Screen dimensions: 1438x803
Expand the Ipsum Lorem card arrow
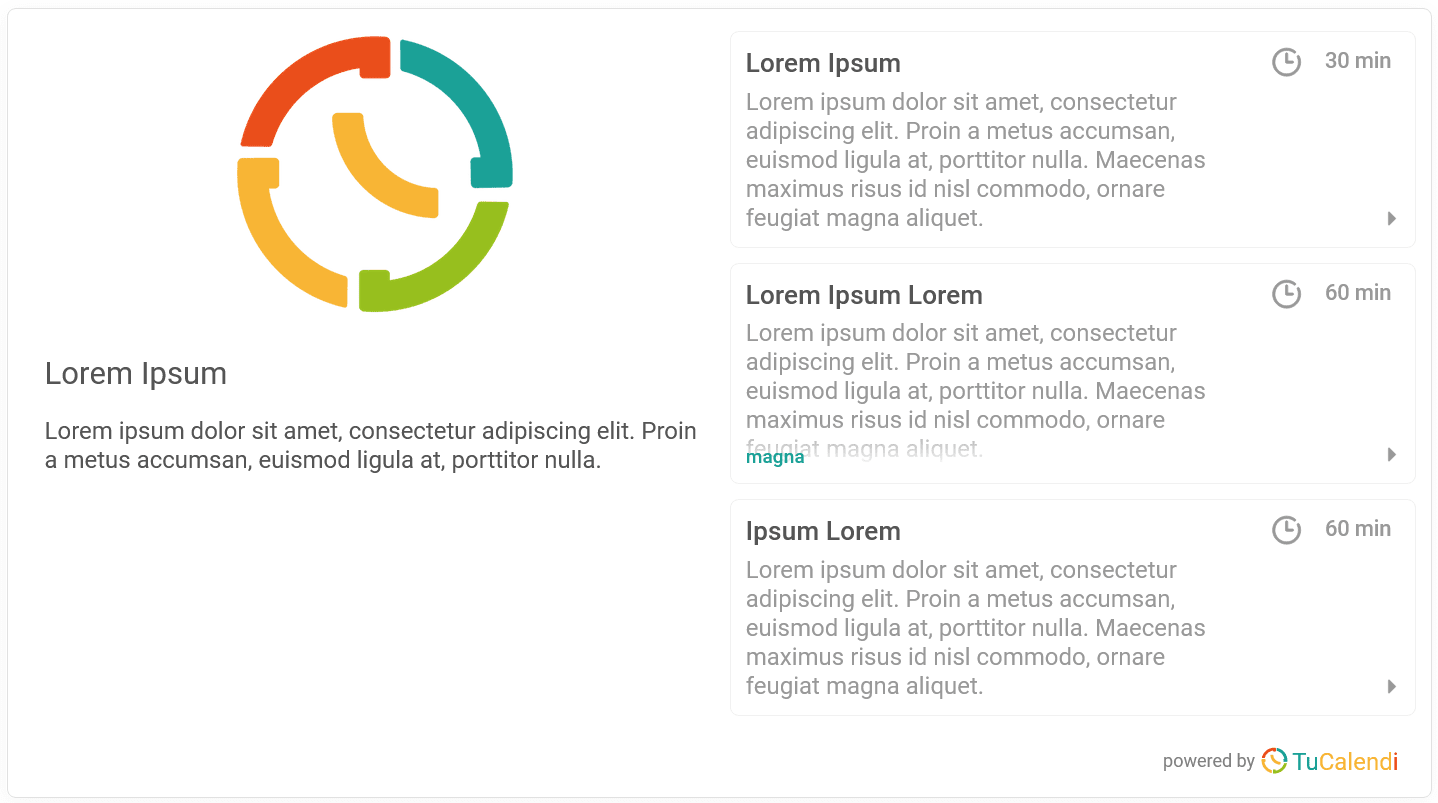click(x=1392, y=686)
